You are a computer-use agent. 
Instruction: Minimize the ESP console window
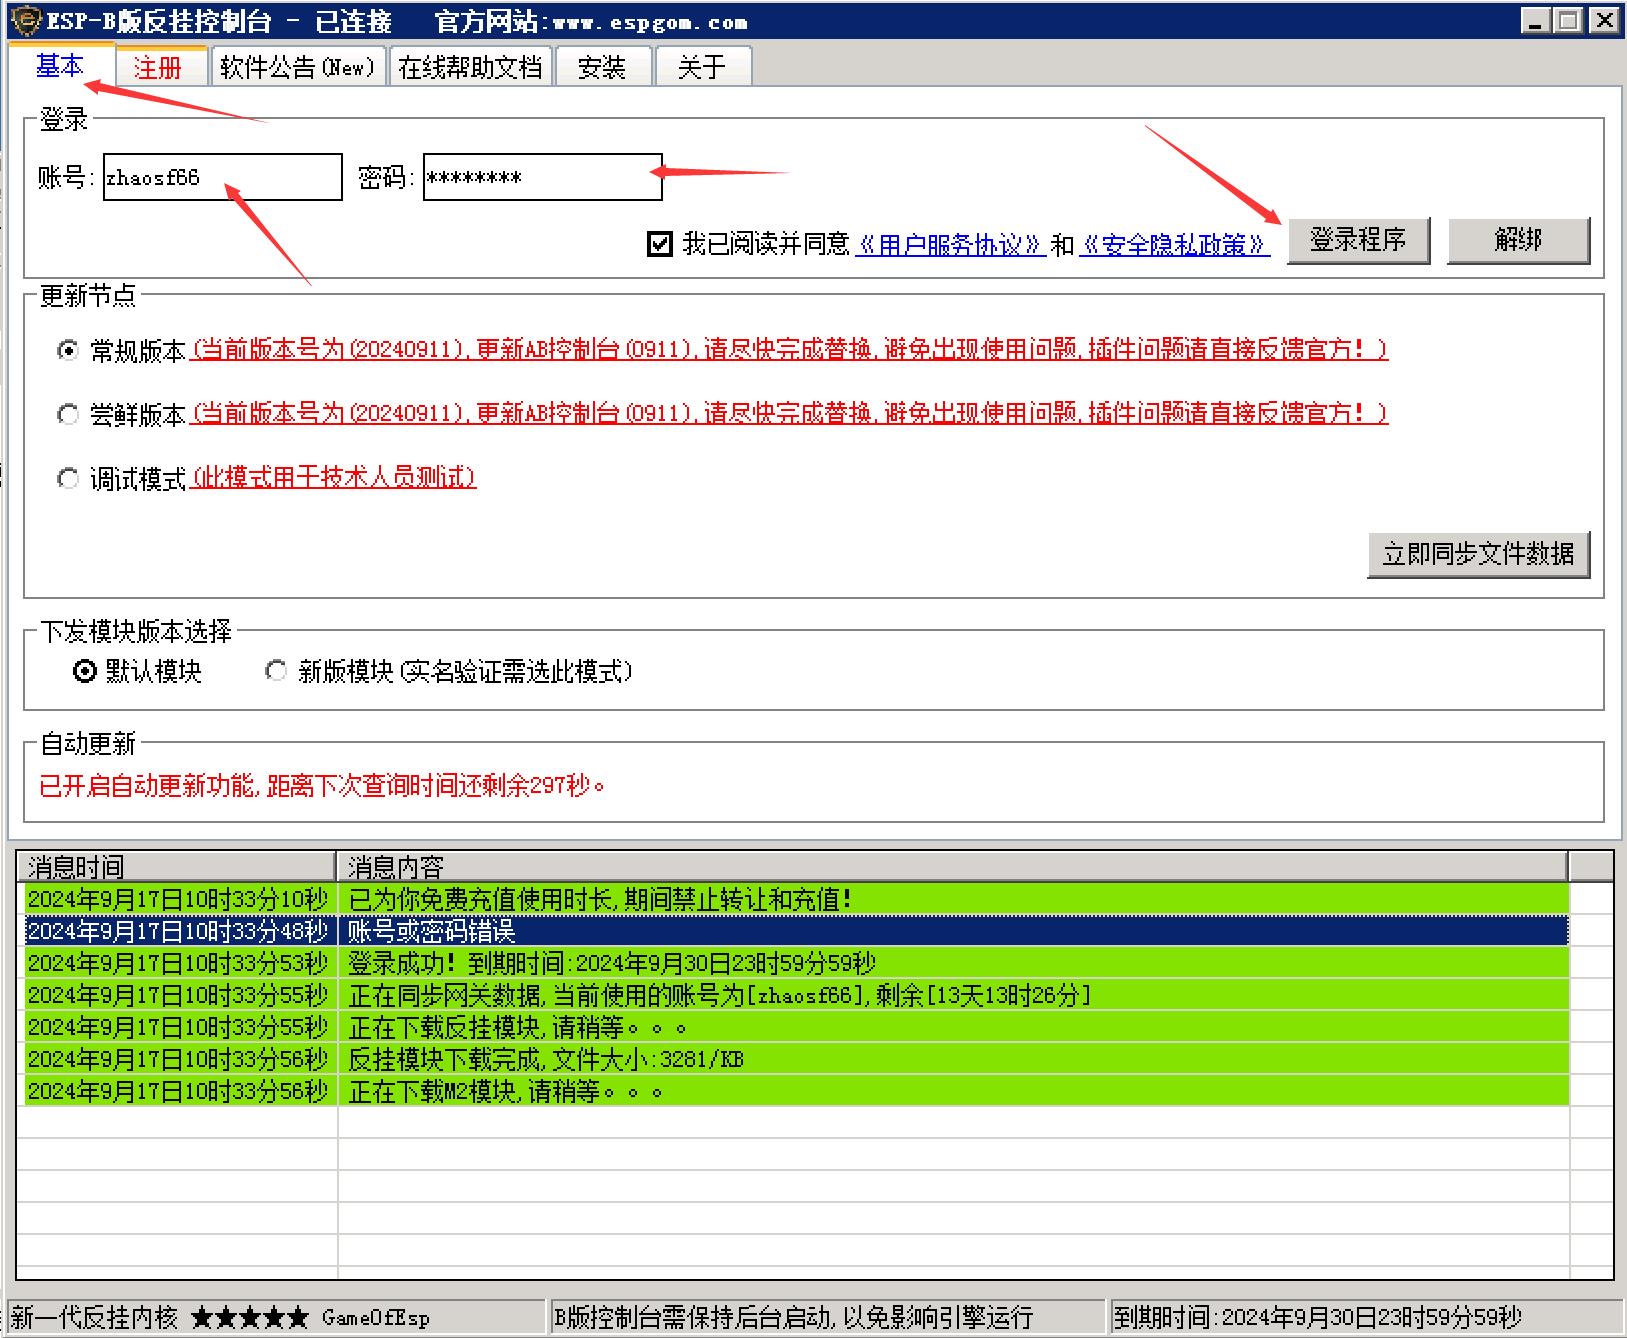tap(1536, 20)
